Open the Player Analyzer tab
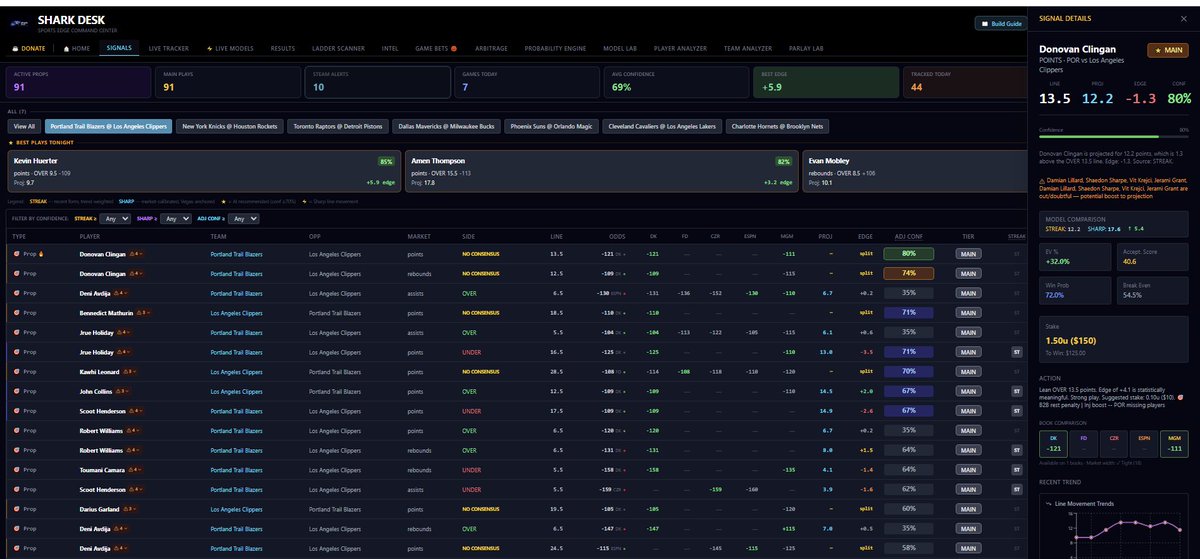Image resolution: width=1200 pixels, height=559 pixels. click(x=682, y=48)
